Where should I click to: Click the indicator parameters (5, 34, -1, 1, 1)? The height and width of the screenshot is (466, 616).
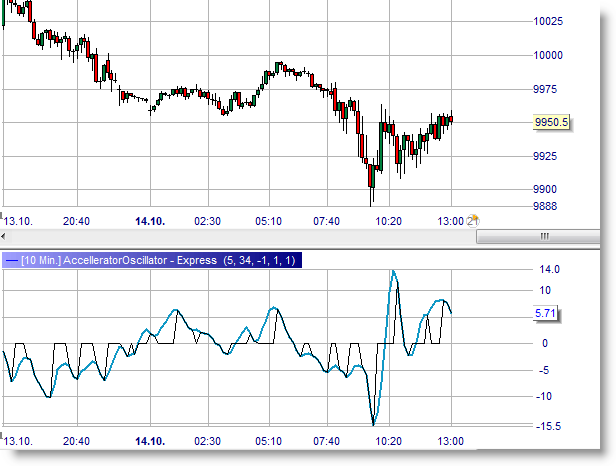click(261, 260)
